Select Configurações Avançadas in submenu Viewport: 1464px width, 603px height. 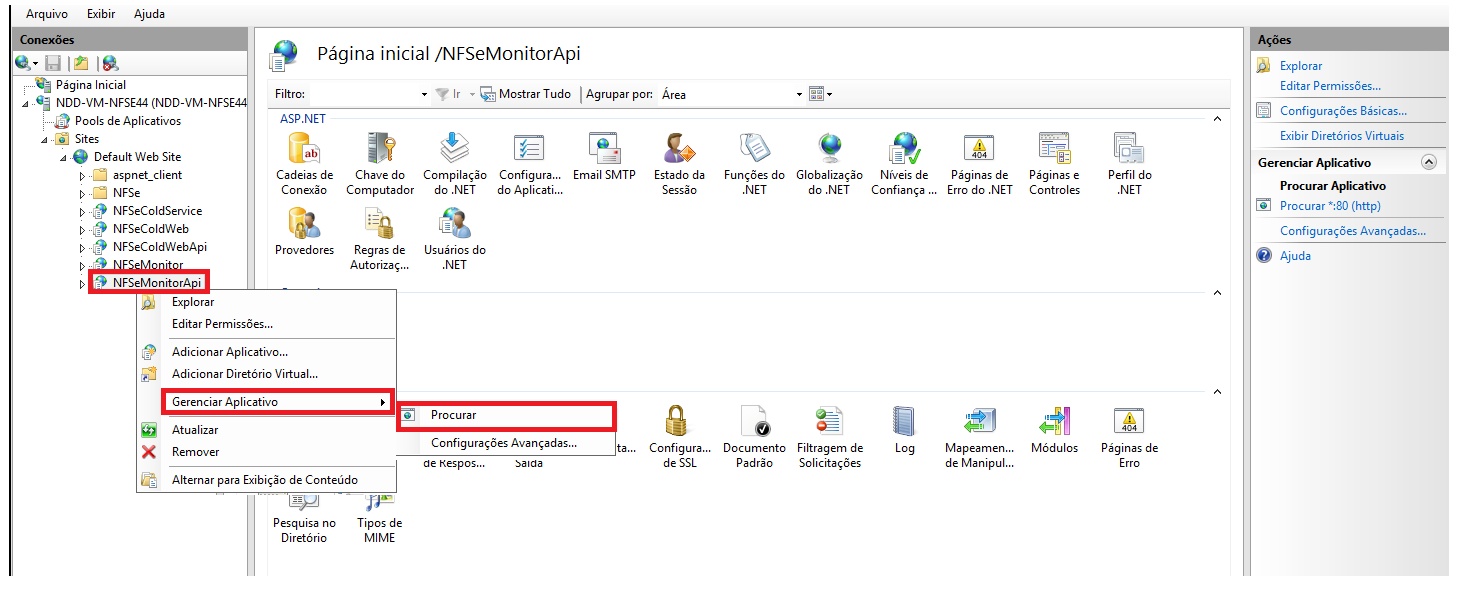(505, 443)
